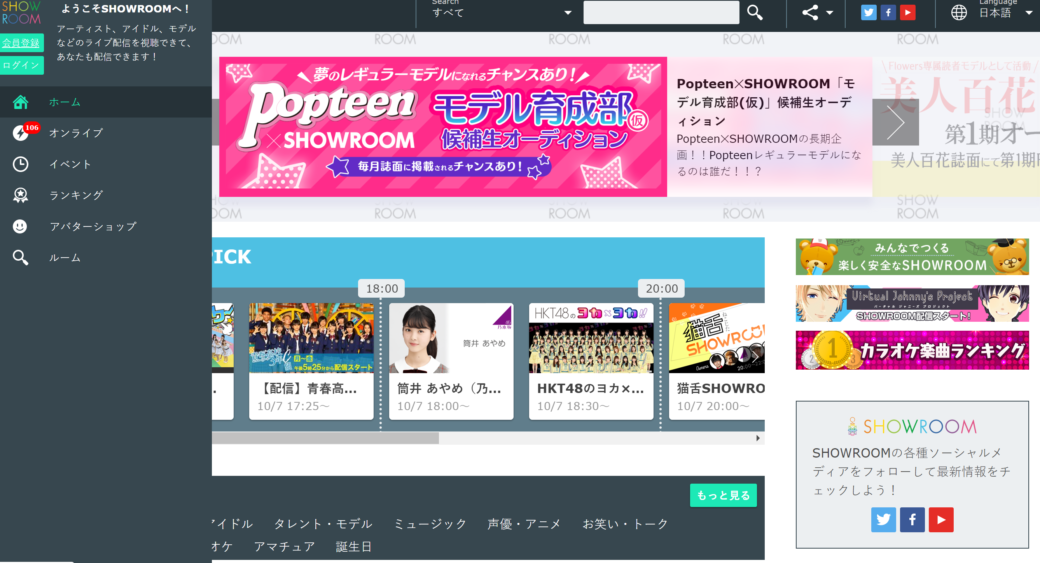Click the clock icon for events
The height and width of the screenshot is (563, 1040).
[x=20, y=164]
